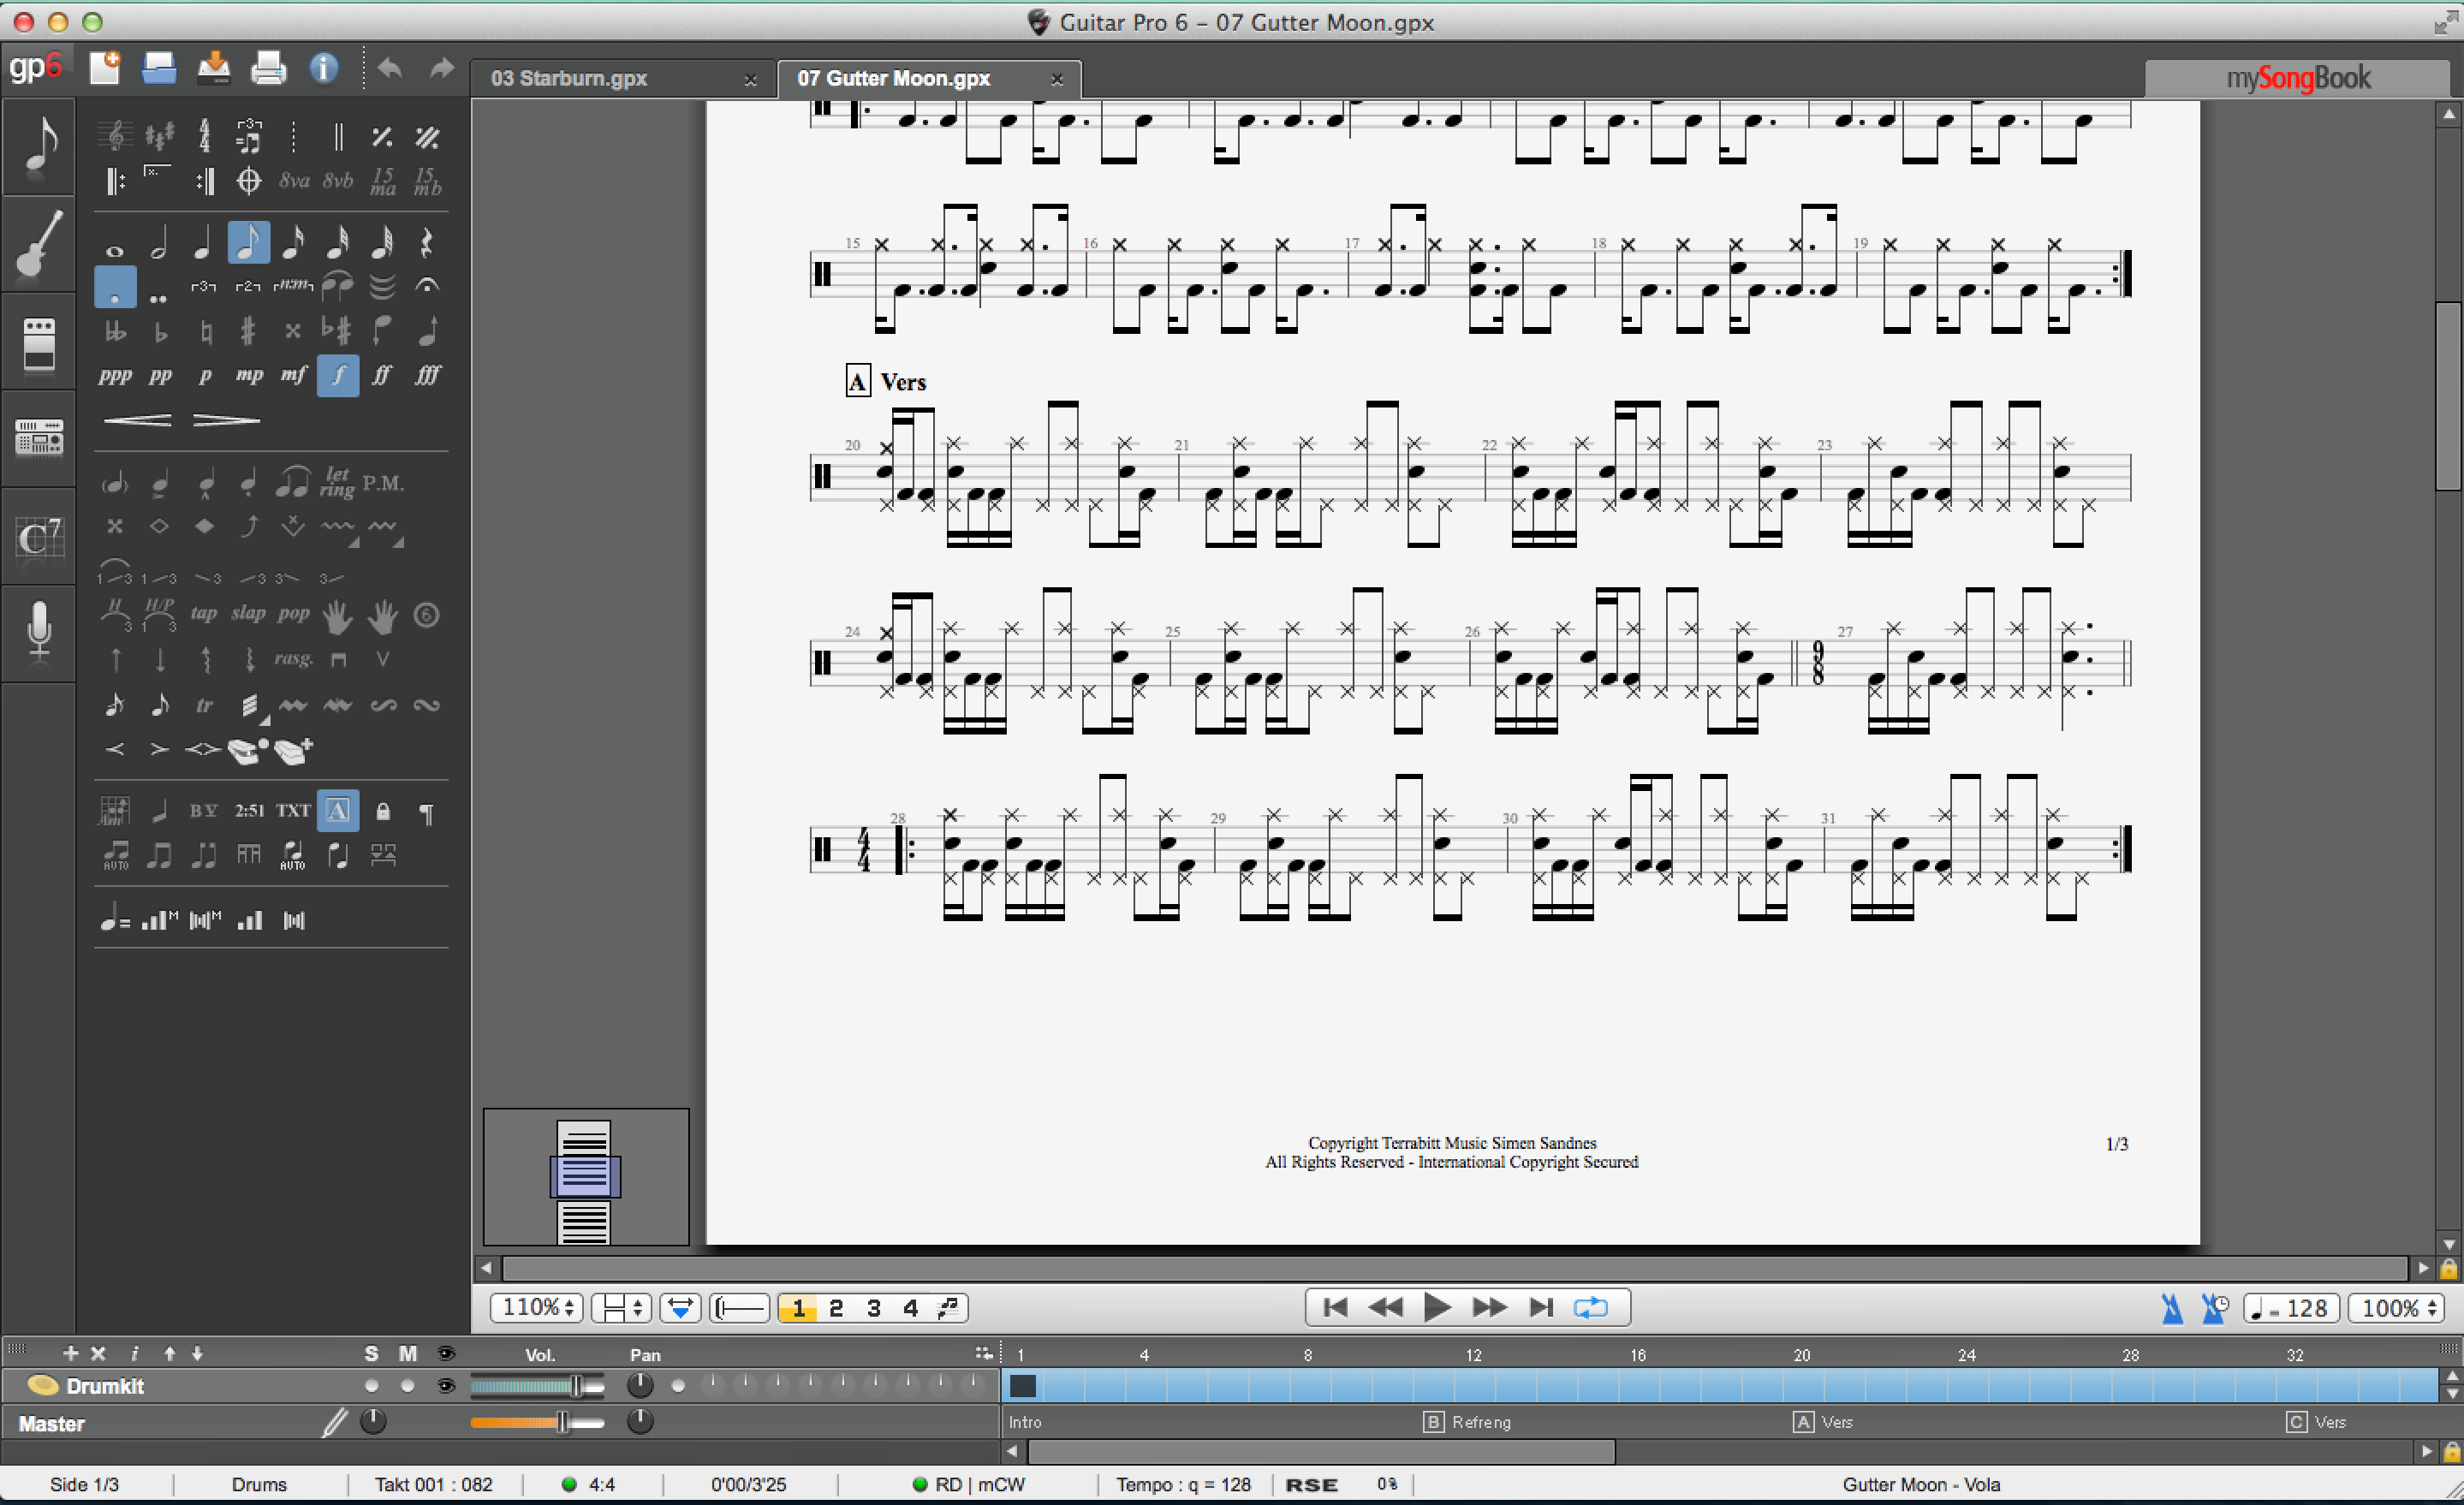Redo the action with the redo arrow

click(441, 68)
